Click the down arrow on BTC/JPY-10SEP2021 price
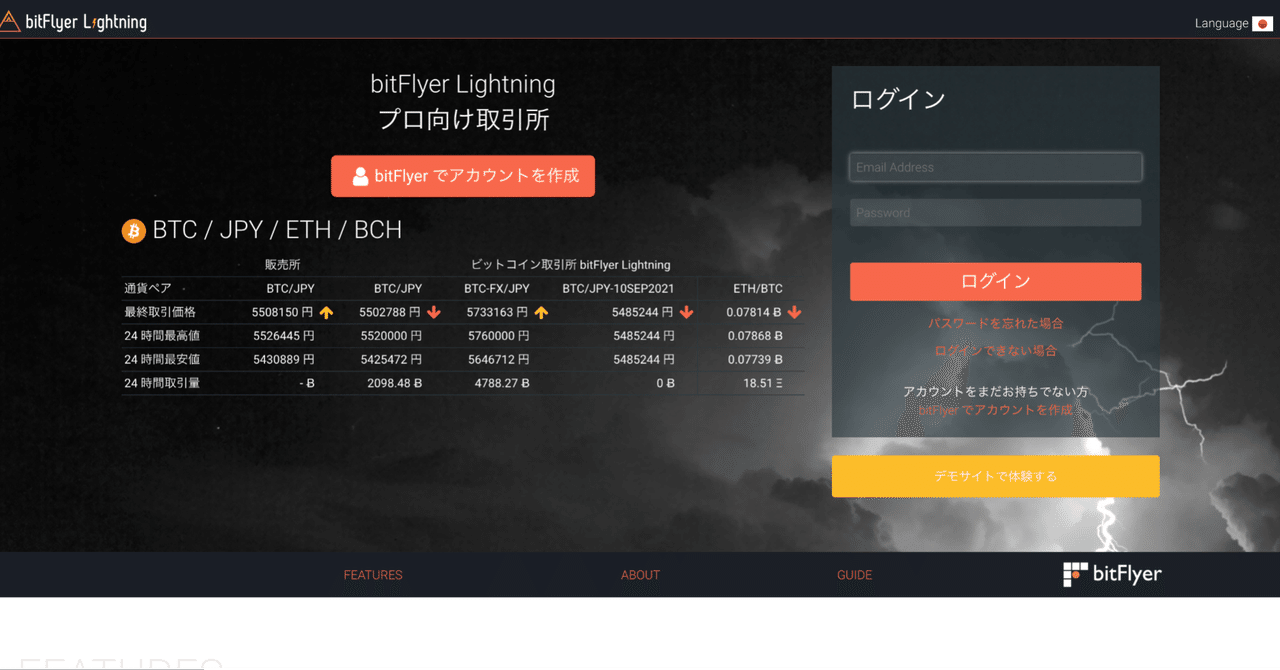The height and width of the screenshot is (670, 1280). click(x=685, y=312)
